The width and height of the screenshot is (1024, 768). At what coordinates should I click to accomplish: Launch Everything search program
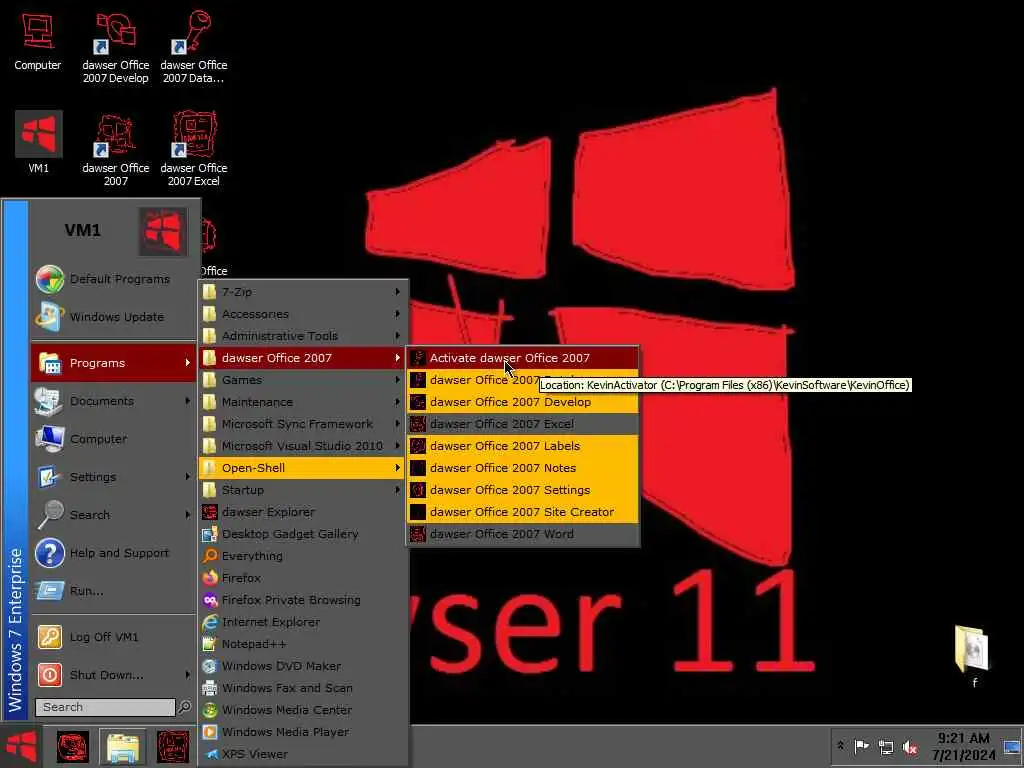coord(303,556)
